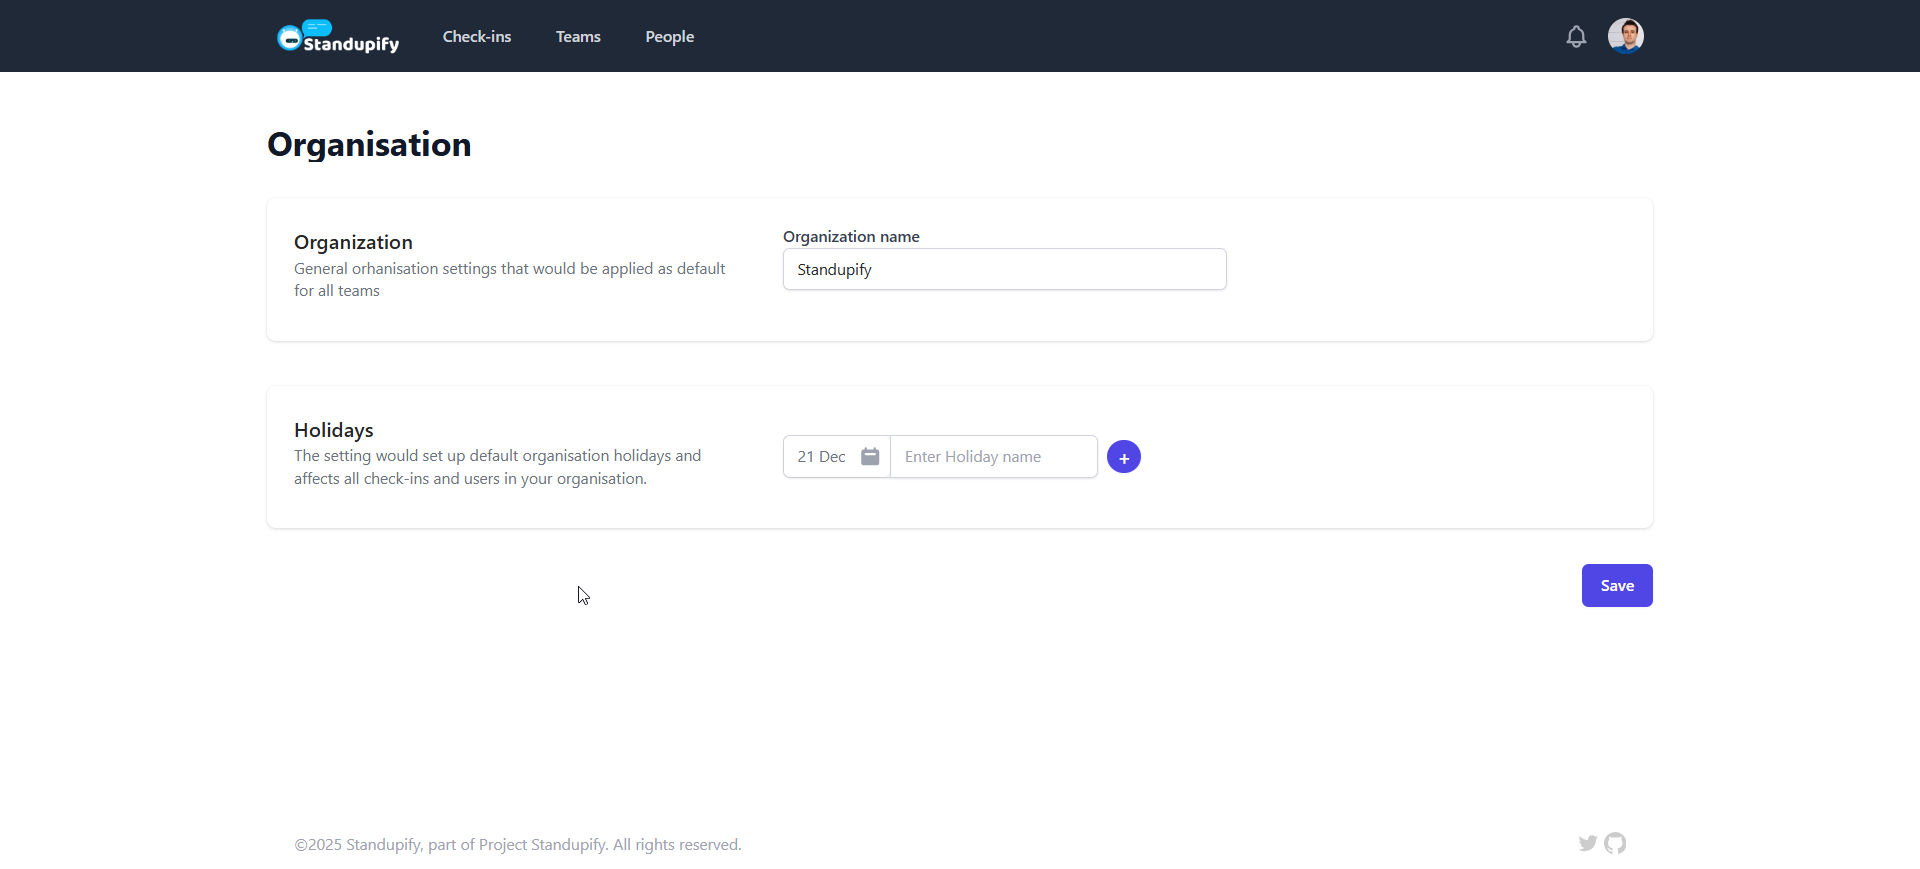Open the GitHub link in footer
Image resolution: width=1920 pixels, height=869 pixels.
point(1615,843)
